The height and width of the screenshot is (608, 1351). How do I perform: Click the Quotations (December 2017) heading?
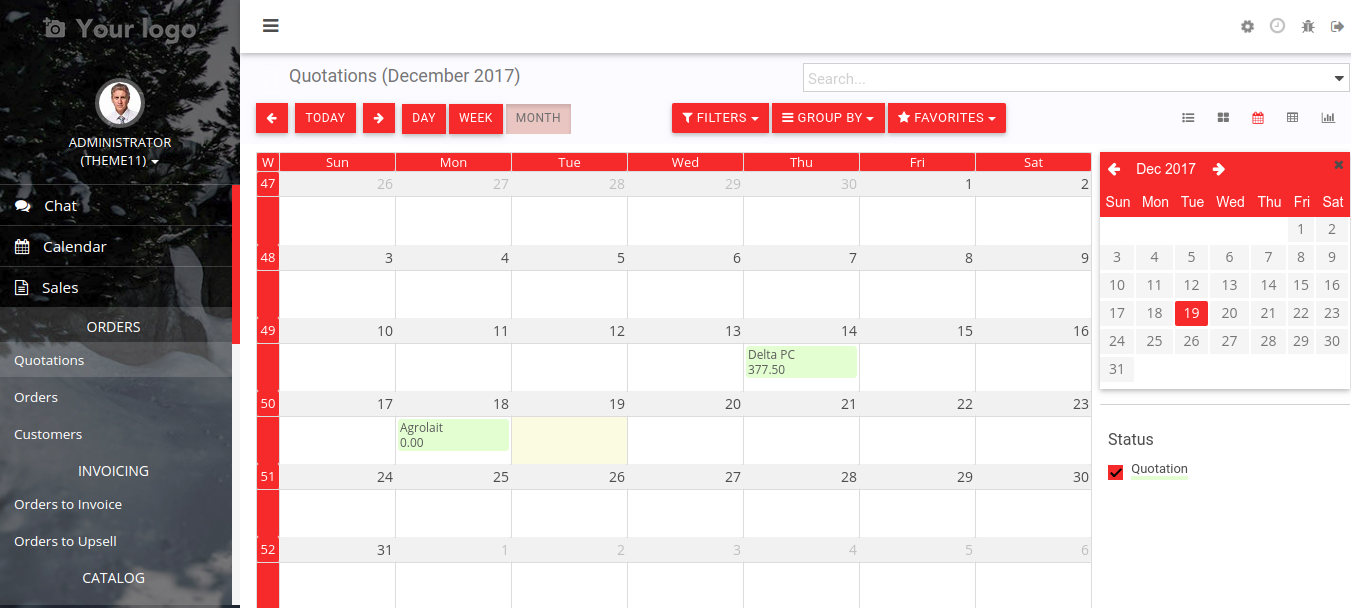[404, 76]
